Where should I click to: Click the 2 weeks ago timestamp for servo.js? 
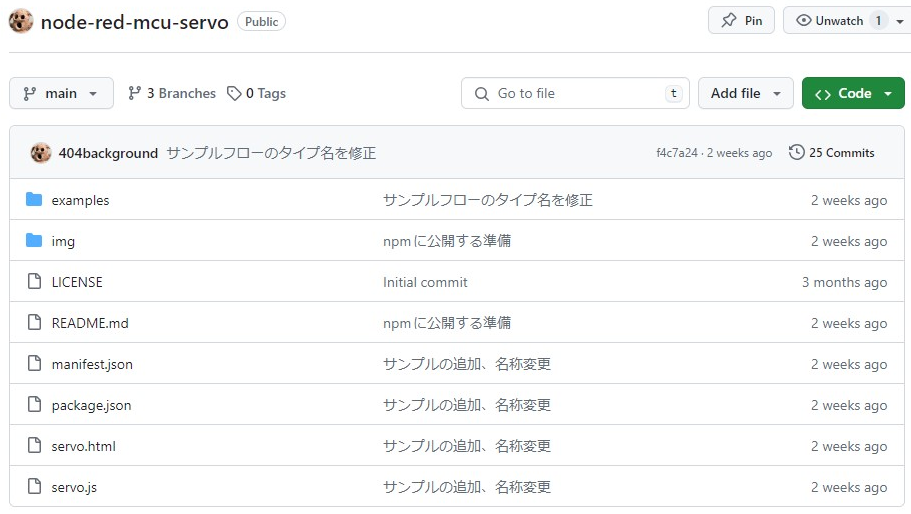(849, 487)
